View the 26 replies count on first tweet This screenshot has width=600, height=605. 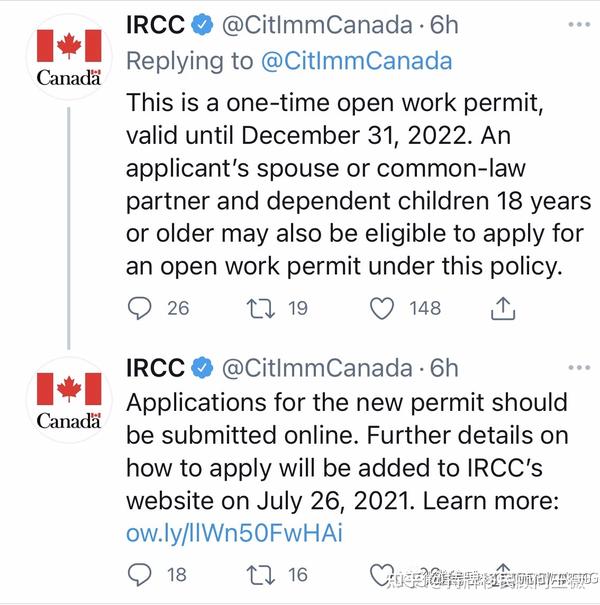(x=178, y=308)
